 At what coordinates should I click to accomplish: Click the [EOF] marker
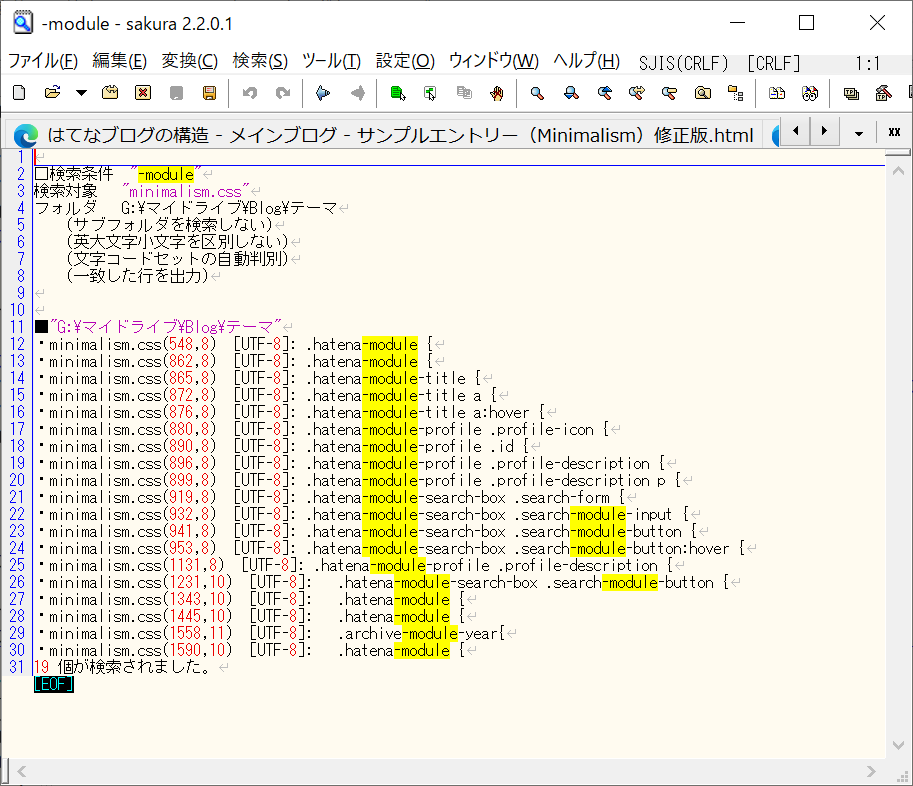point(54,685)
